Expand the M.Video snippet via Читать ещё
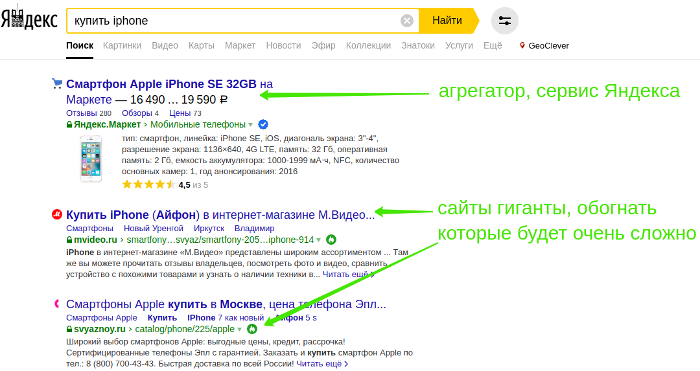The width and height of the screenshot is (700, 371). pos(348,274)
